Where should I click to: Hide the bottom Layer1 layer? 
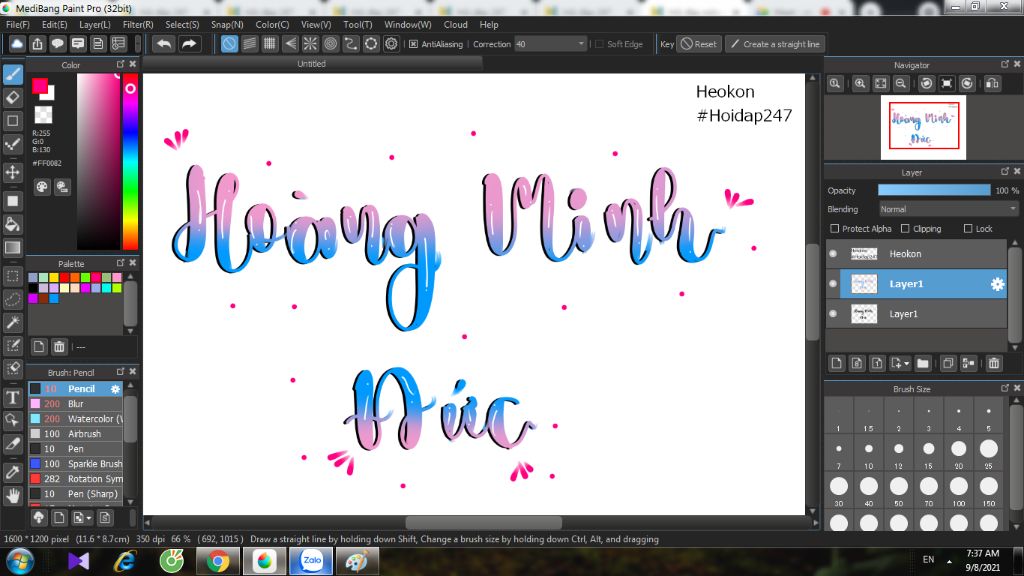[x=833, y=313]
